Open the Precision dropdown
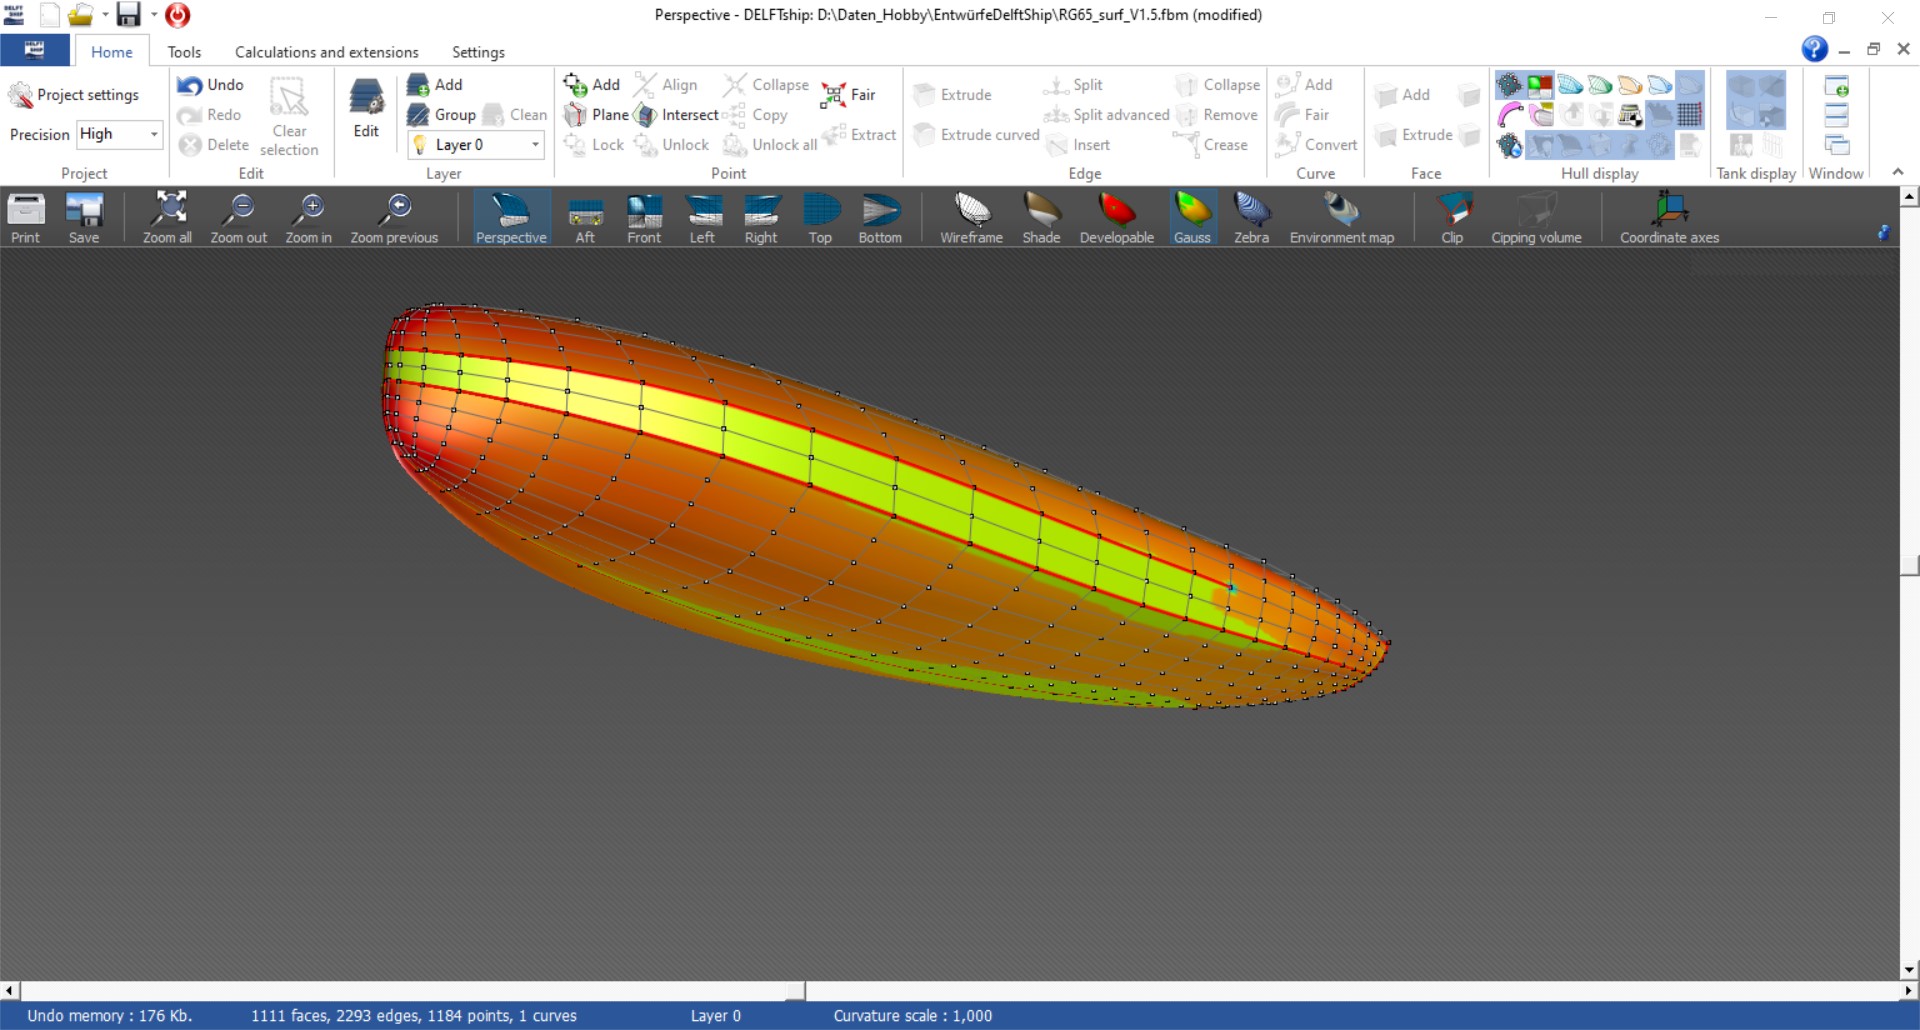Viewport: 1920px width, 1030px height. click(154, 134)
